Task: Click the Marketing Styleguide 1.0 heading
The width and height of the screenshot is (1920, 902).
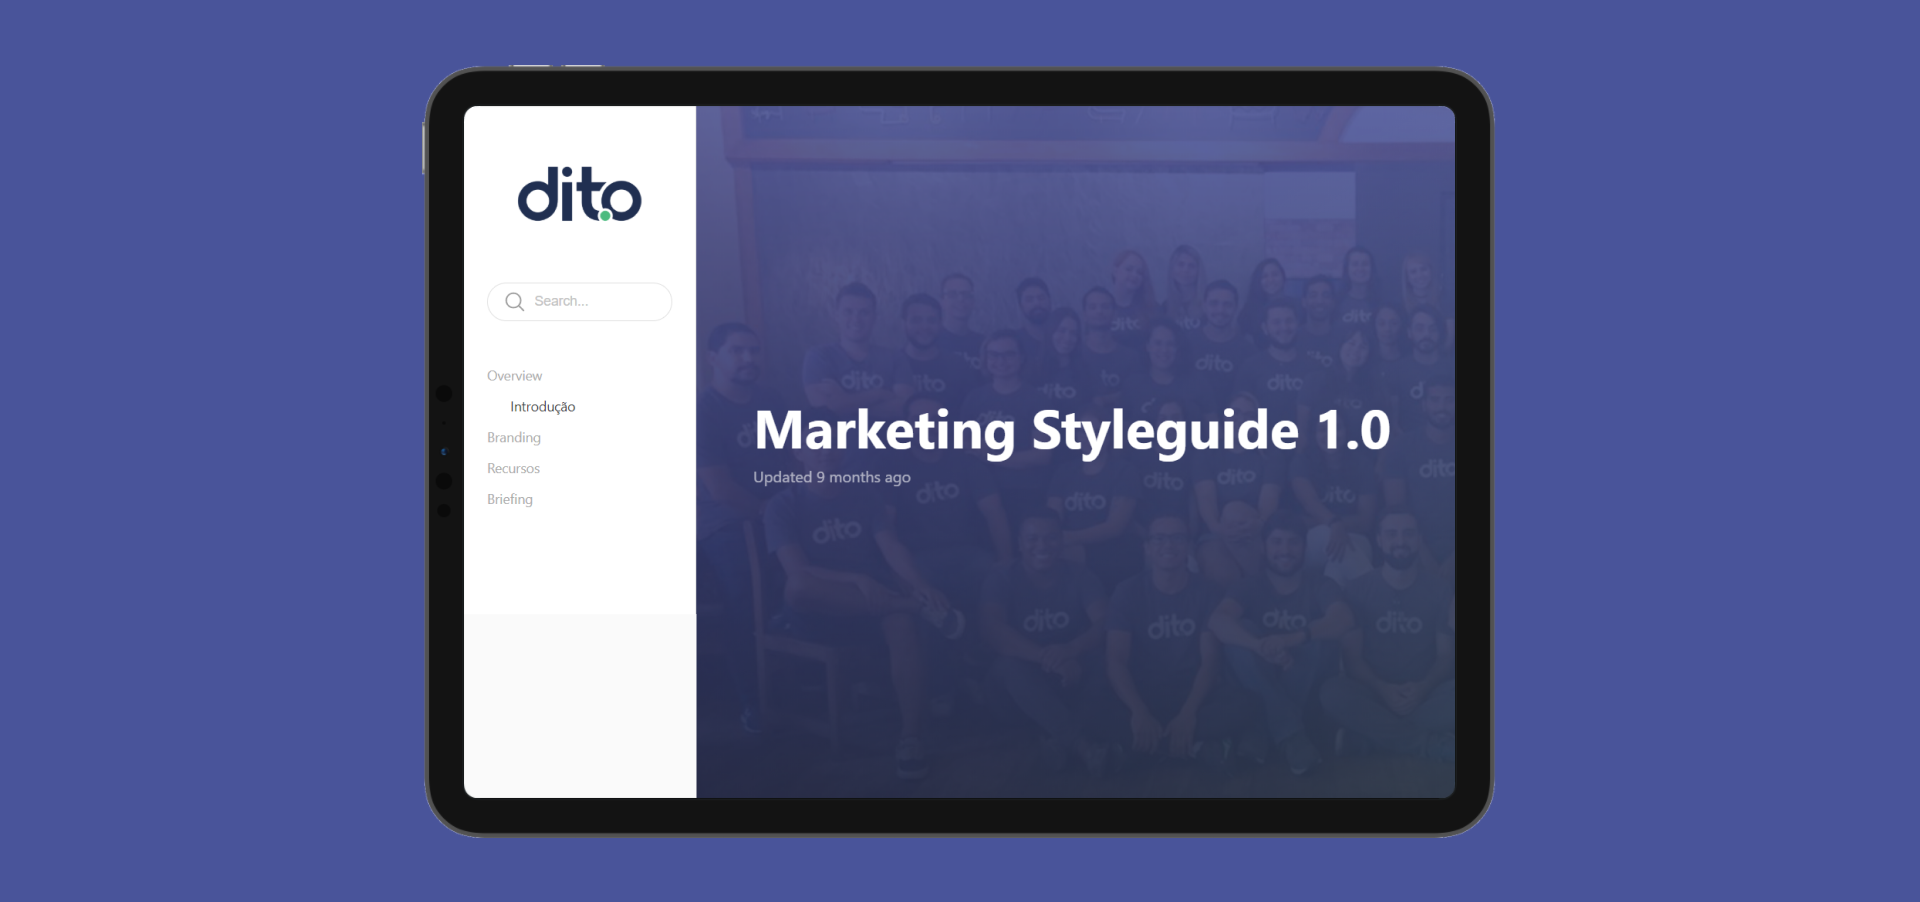Action: 1072,431
